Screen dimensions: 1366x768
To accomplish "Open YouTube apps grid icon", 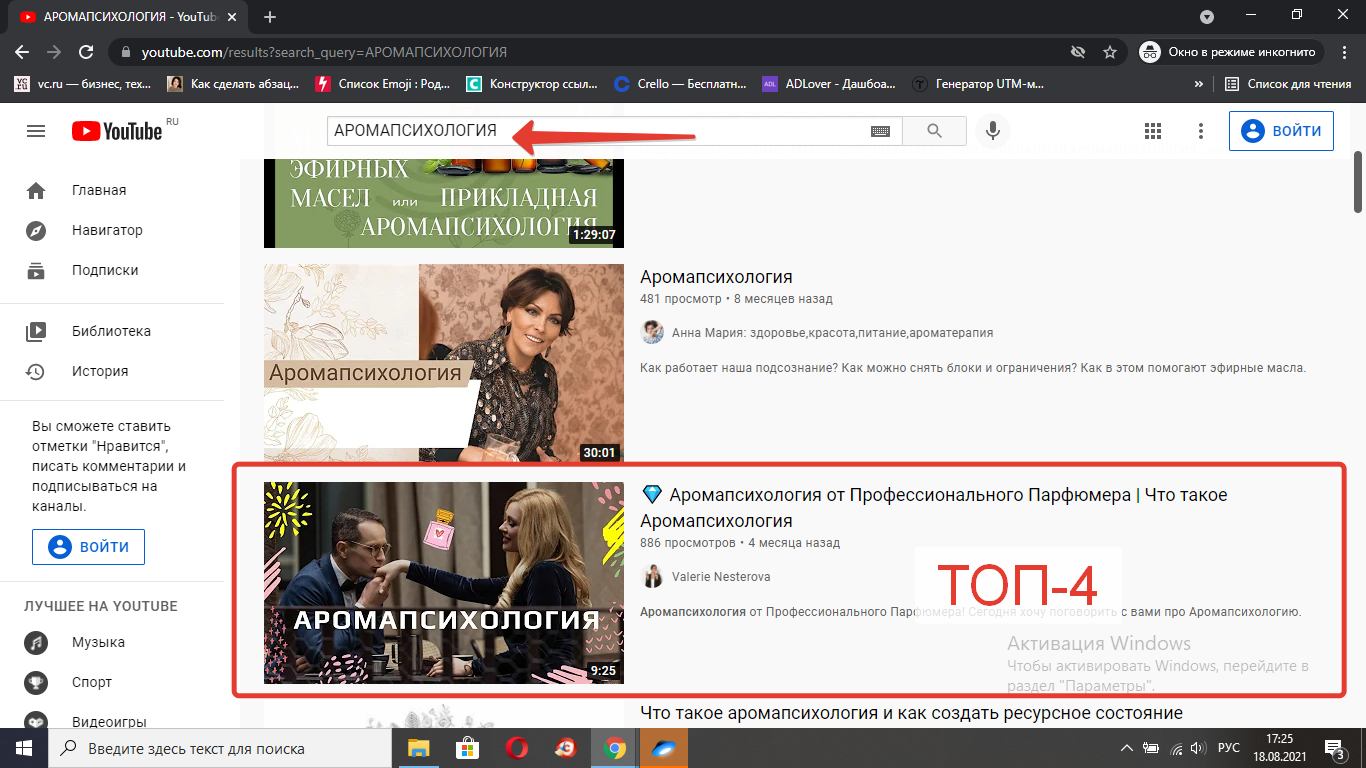I will pos(1153,131).
